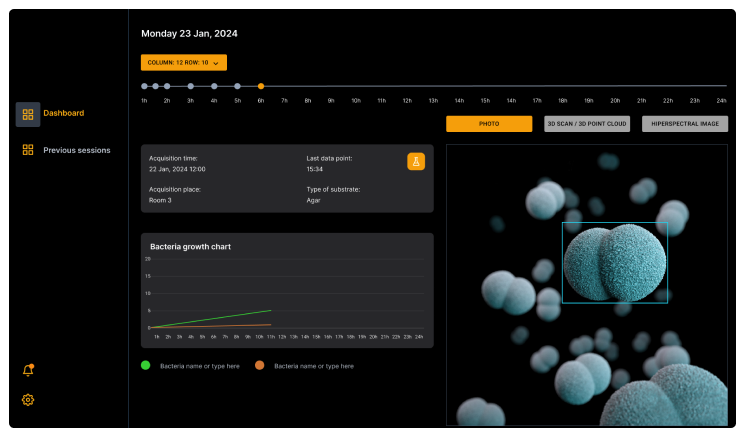Switch to Hiperspectral Image tab
This screenshot has height=436, width=746.
pyautogui.click(x=685, y=124)
